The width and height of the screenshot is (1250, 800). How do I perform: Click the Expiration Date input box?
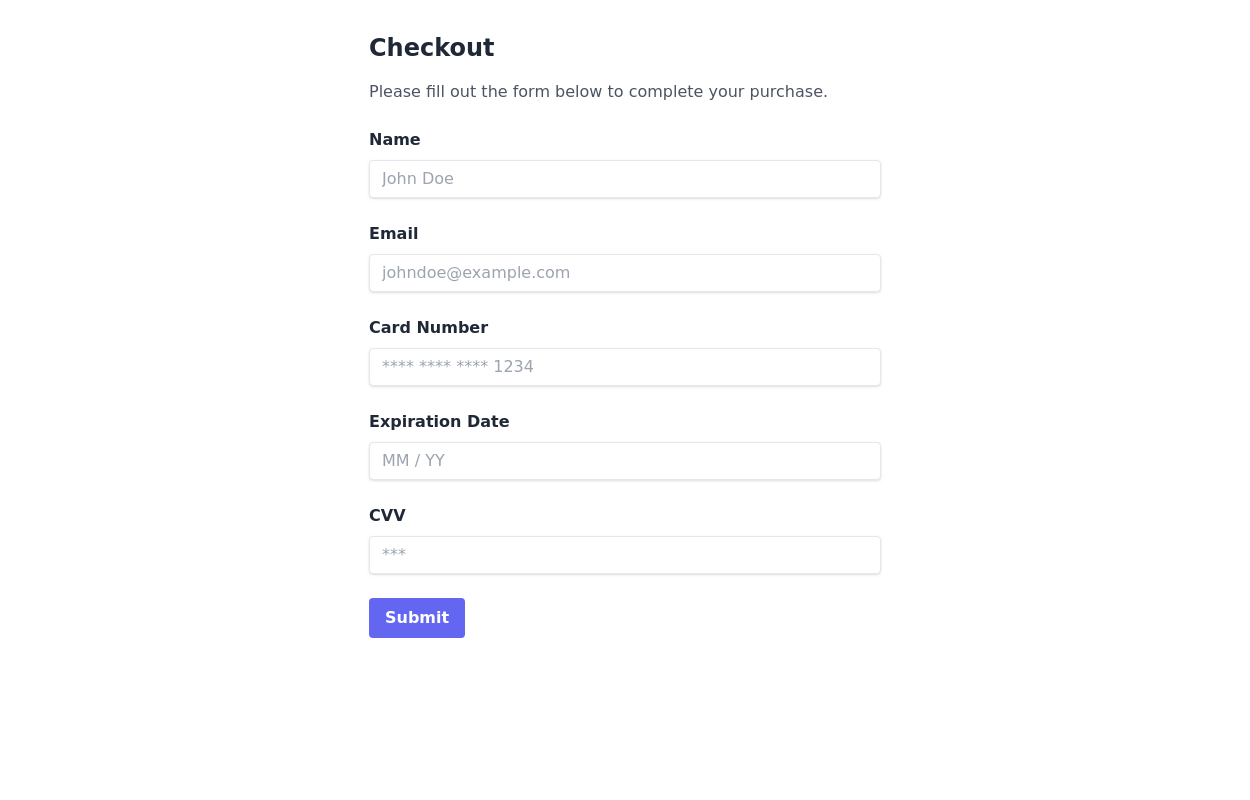point(624,461)
